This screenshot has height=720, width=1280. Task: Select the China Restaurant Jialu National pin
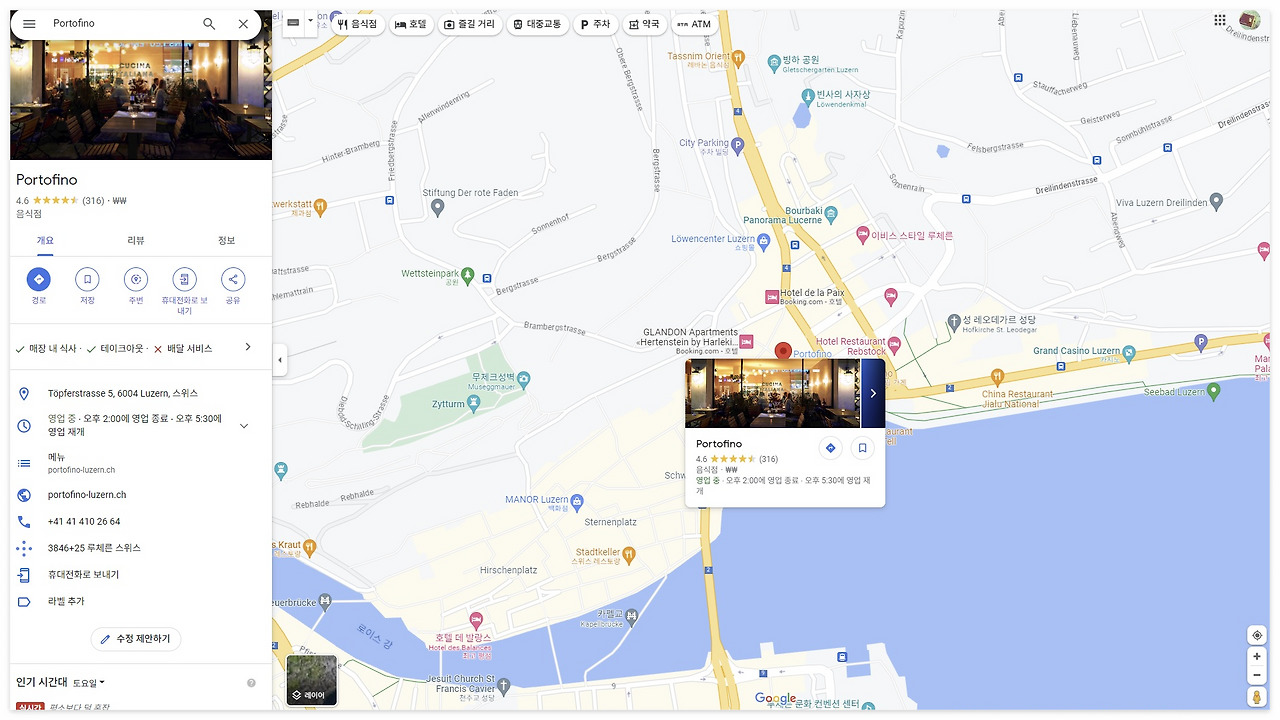coord(997,377)
